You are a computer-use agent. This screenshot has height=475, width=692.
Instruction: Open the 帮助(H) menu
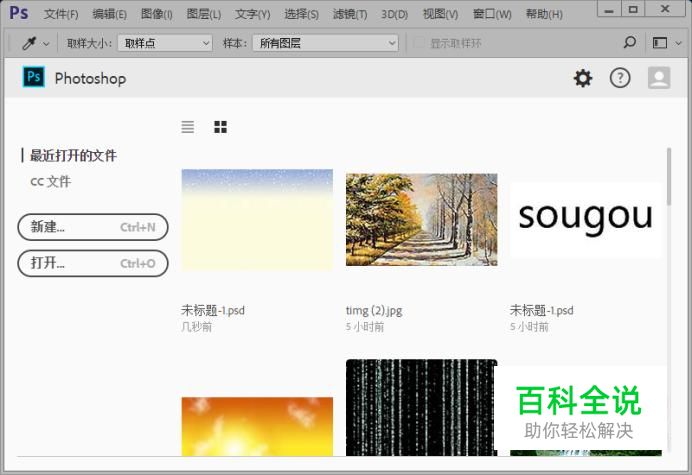pos(544,15)
